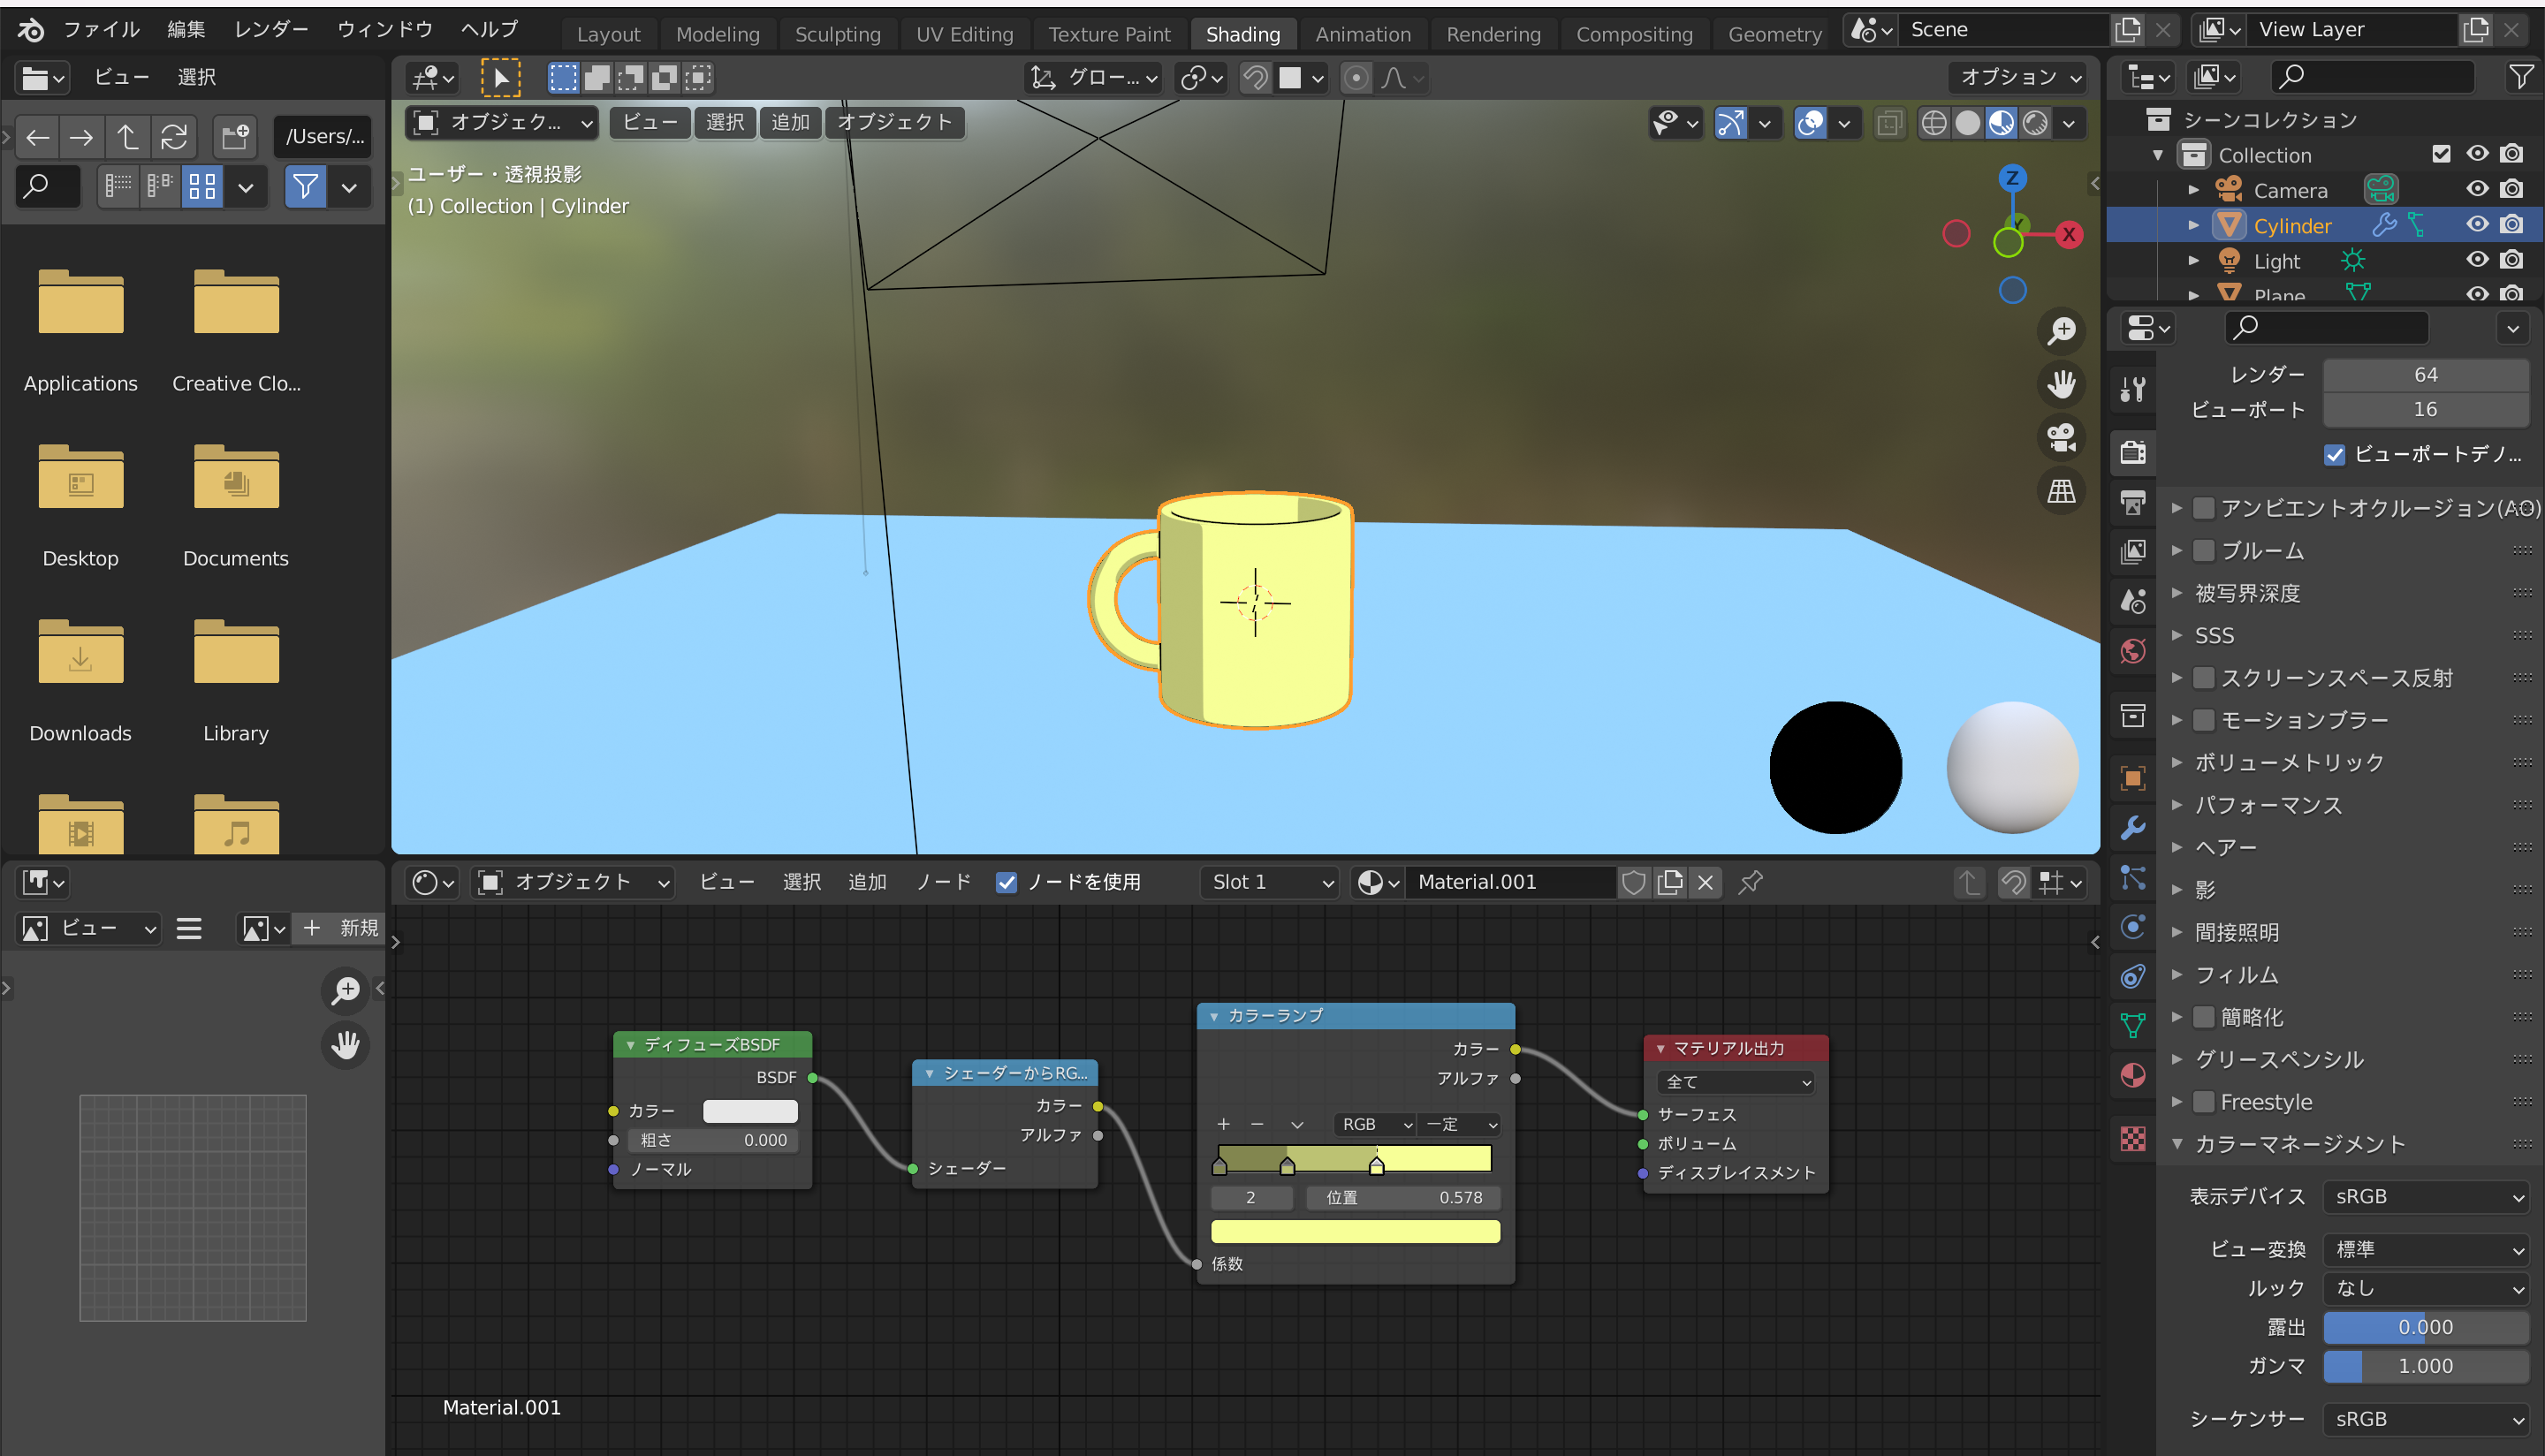2545x1456 pixels.
Task: Uncheck the ノードを使用 checkbox
Action: tap(1006, 882)
